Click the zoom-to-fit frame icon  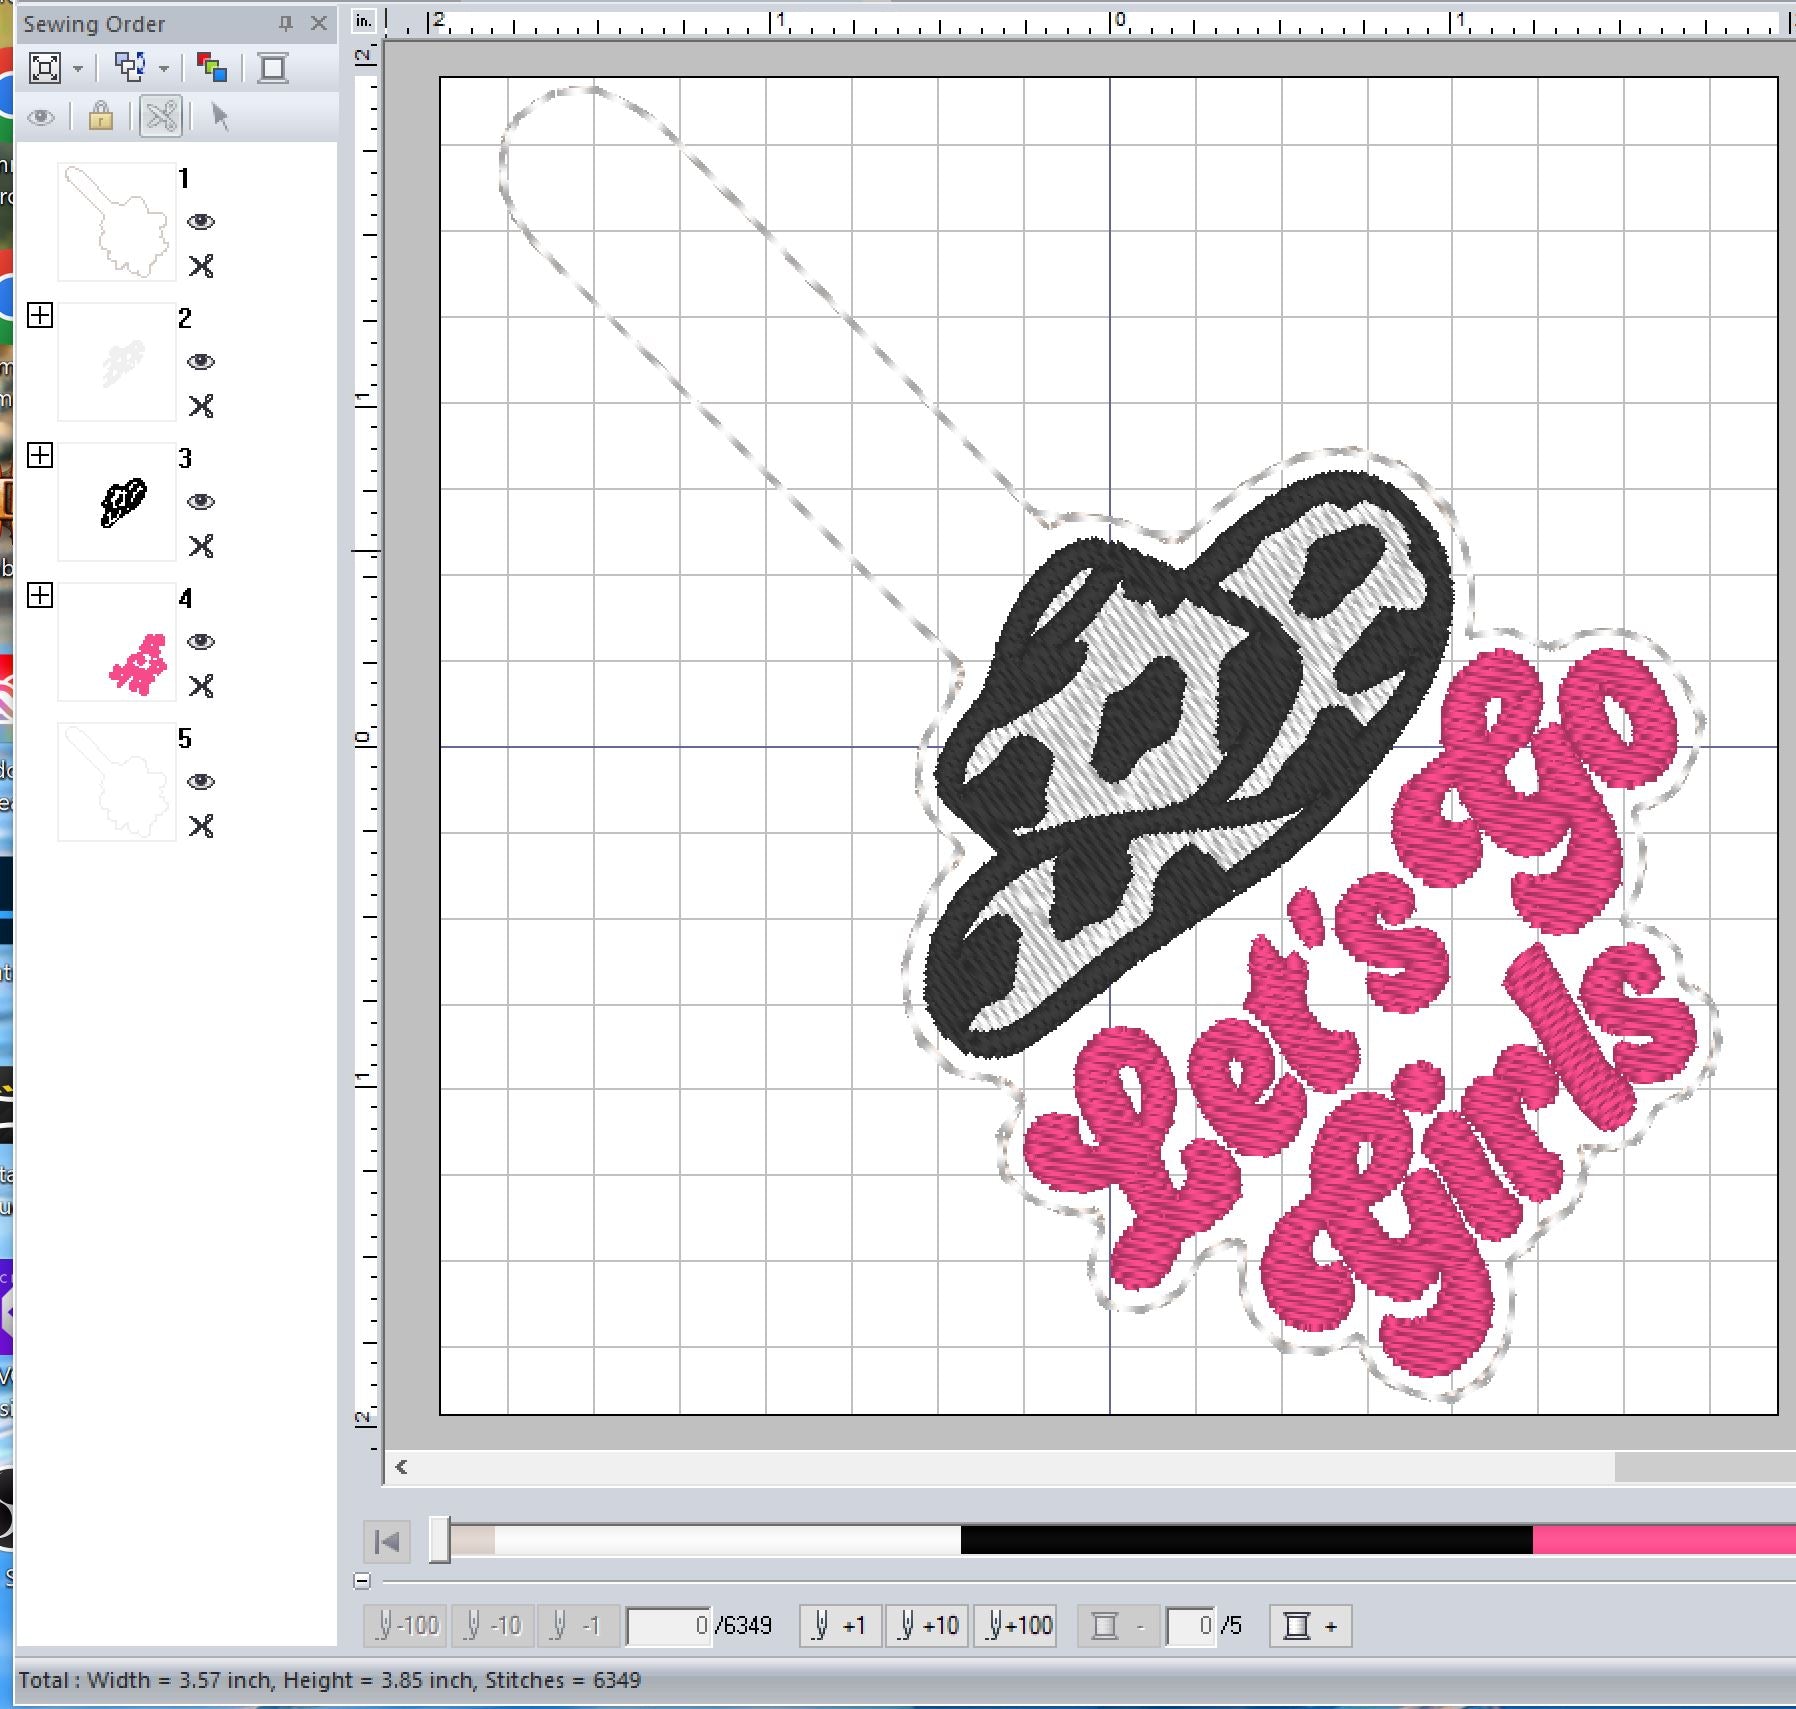click(45, 68)
